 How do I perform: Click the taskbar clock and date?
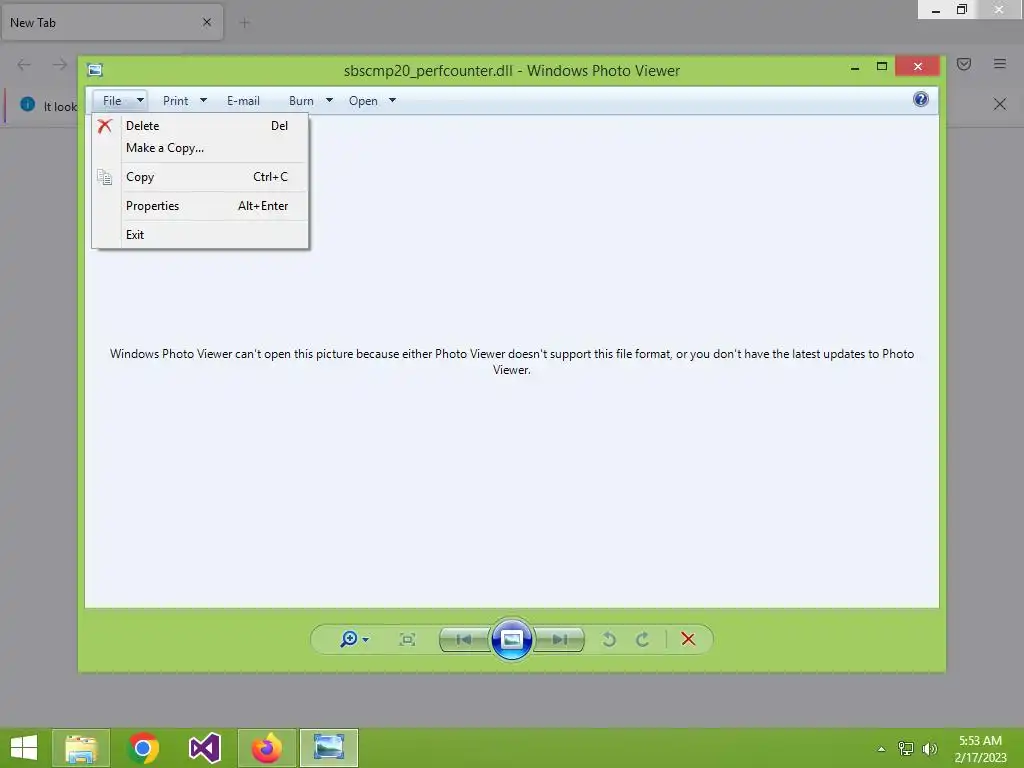[x=980, y=749]
